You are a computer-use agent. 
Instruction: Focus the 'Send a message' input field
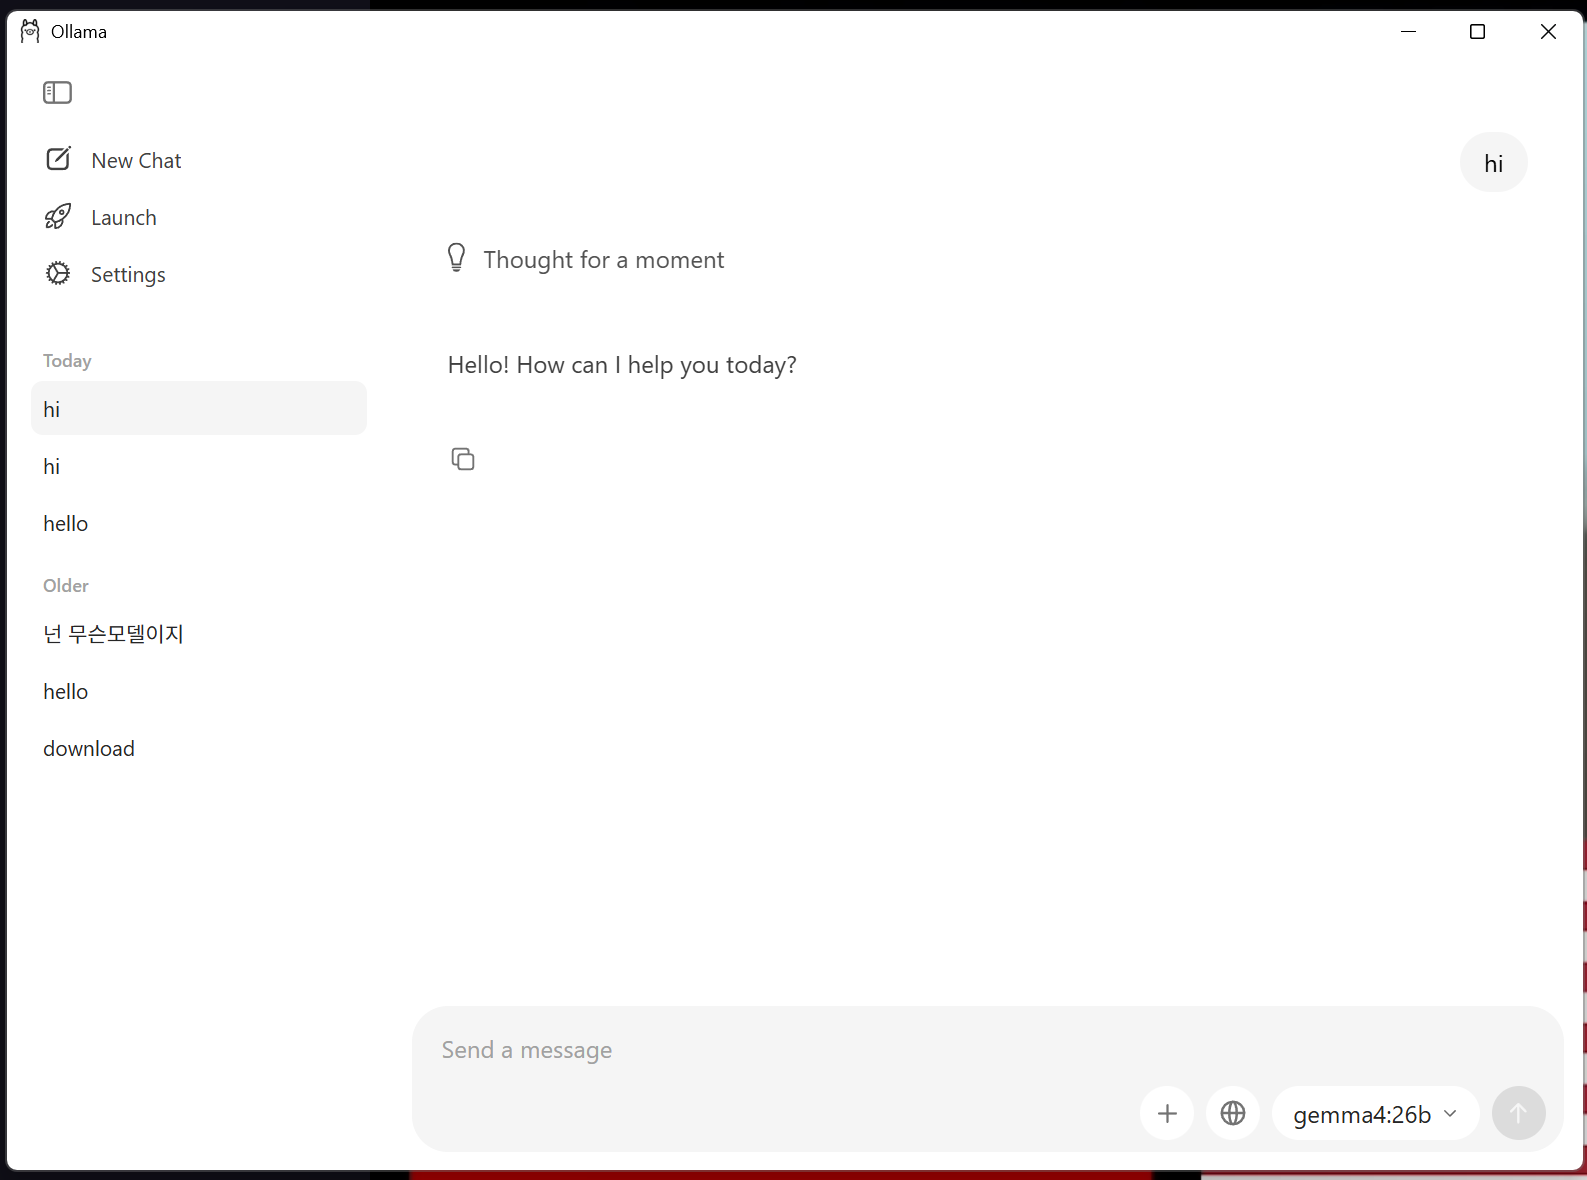[780, 1050]
